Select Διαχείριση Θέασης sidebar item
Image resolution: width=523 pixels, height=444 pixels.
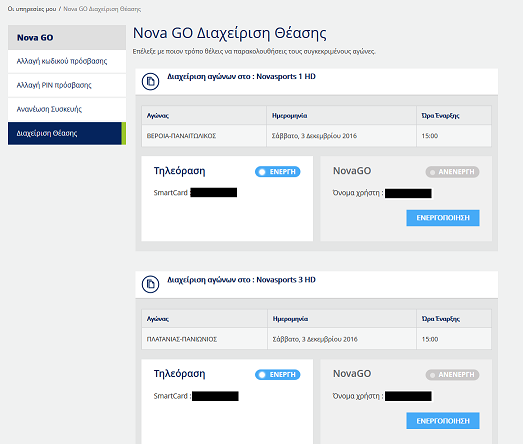pyautogui.click(x=67, y=133)
